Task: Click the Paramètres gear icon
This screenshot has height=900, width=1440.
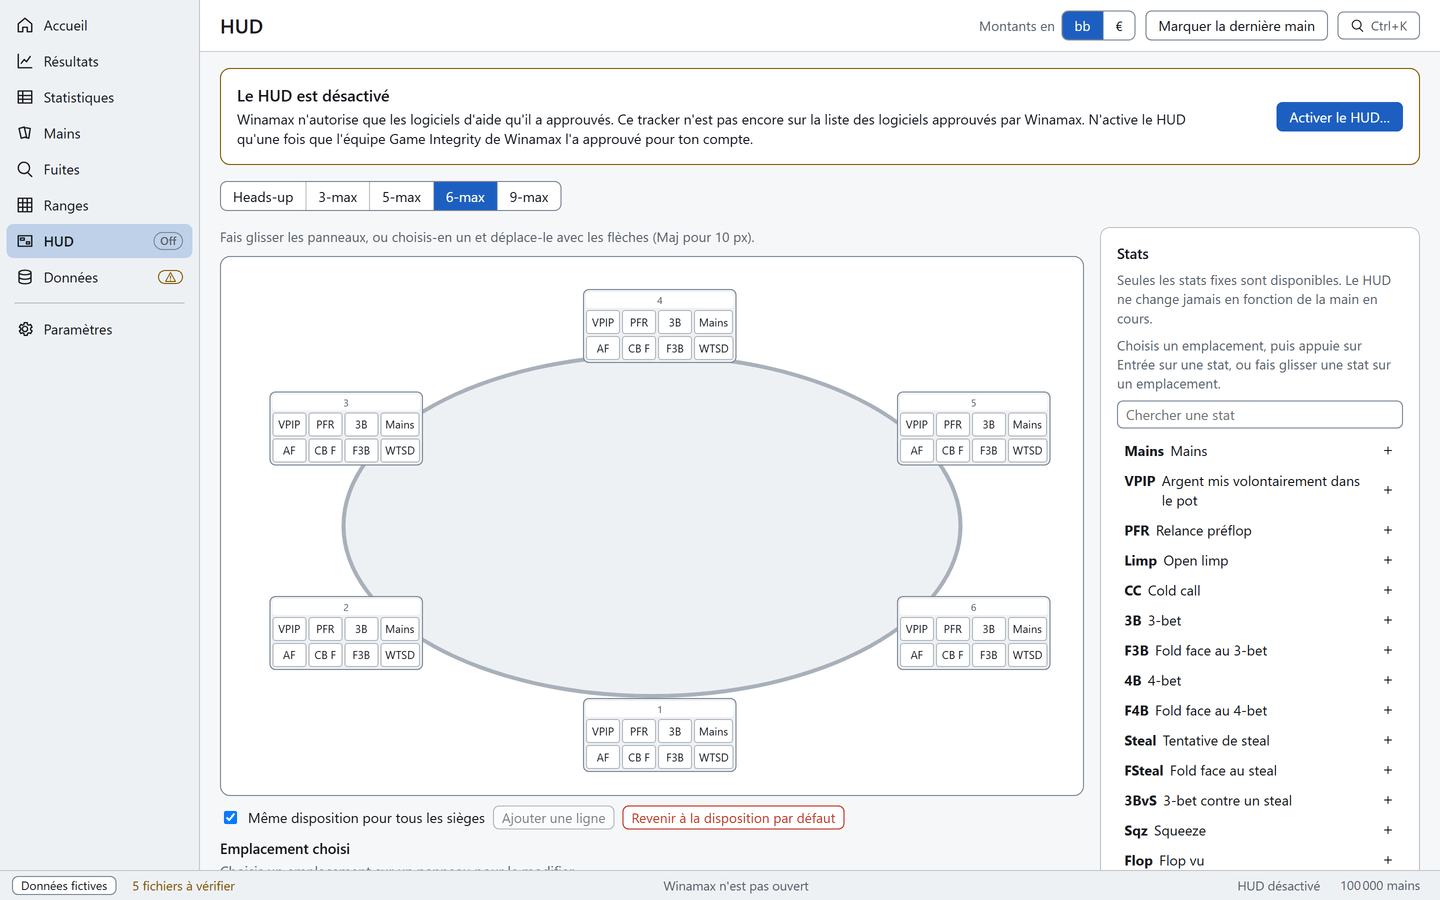Action: pyautogui.click(x=25, y=329)
